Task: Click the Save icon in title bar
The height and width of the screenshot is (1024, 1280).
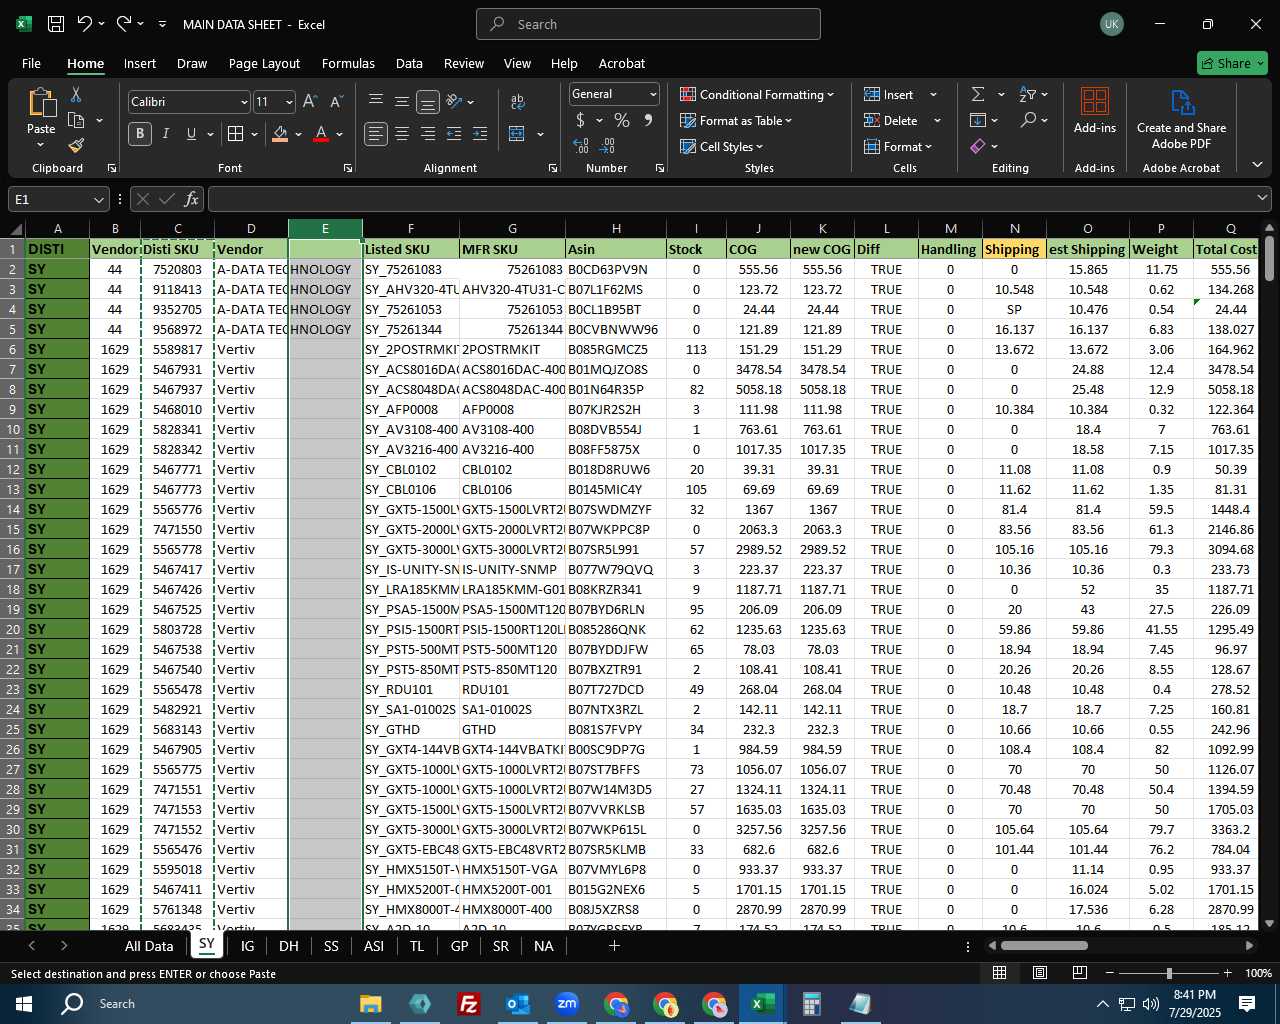Action: [x=56, y=24]
